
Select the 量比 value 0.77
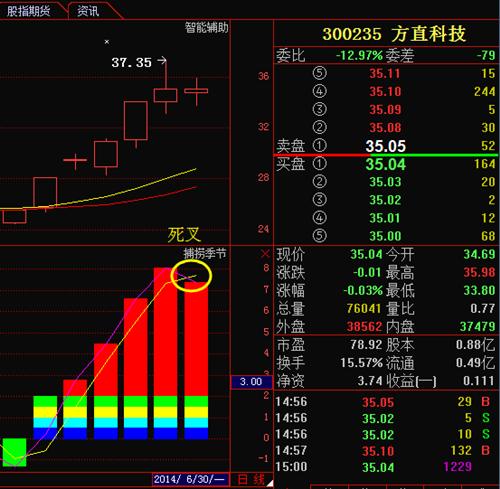[x=482, y=308]
